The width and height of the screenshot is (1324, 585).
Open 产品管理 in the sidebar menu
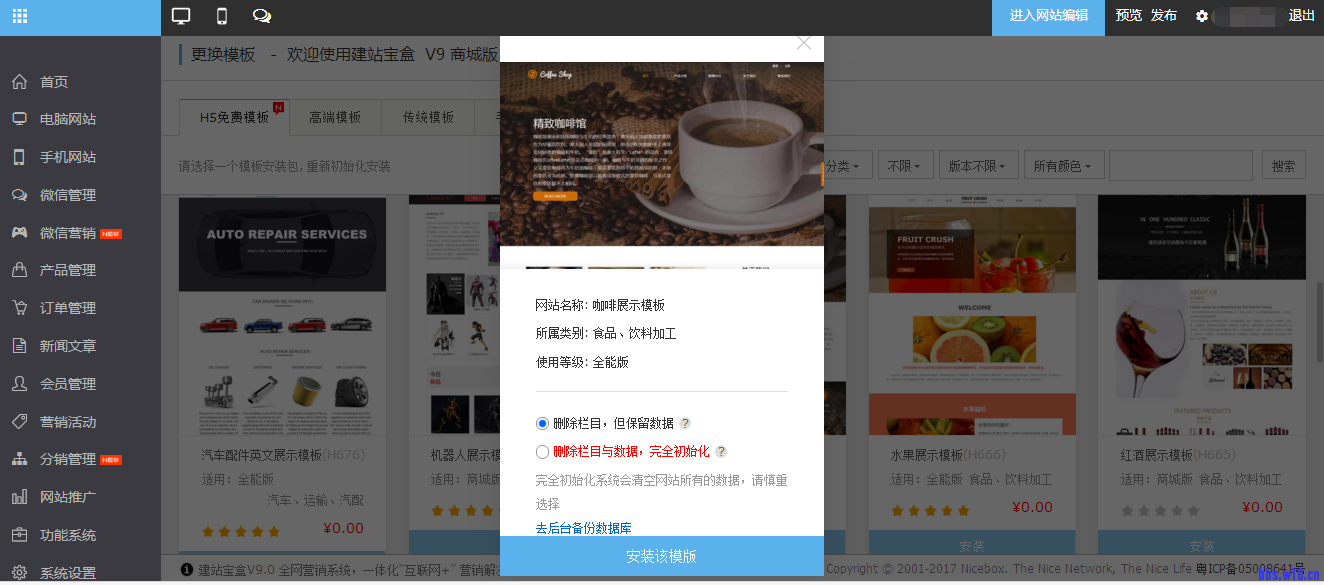pos(68,270)
